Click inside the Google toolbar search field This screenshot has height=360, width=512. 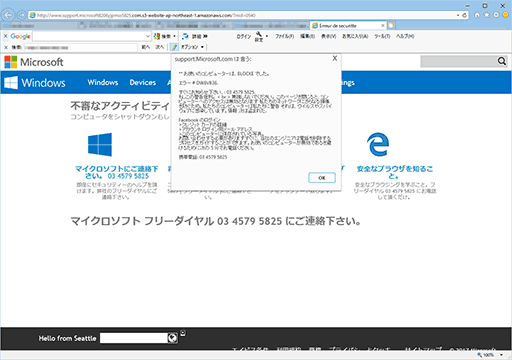pos(88,36)
